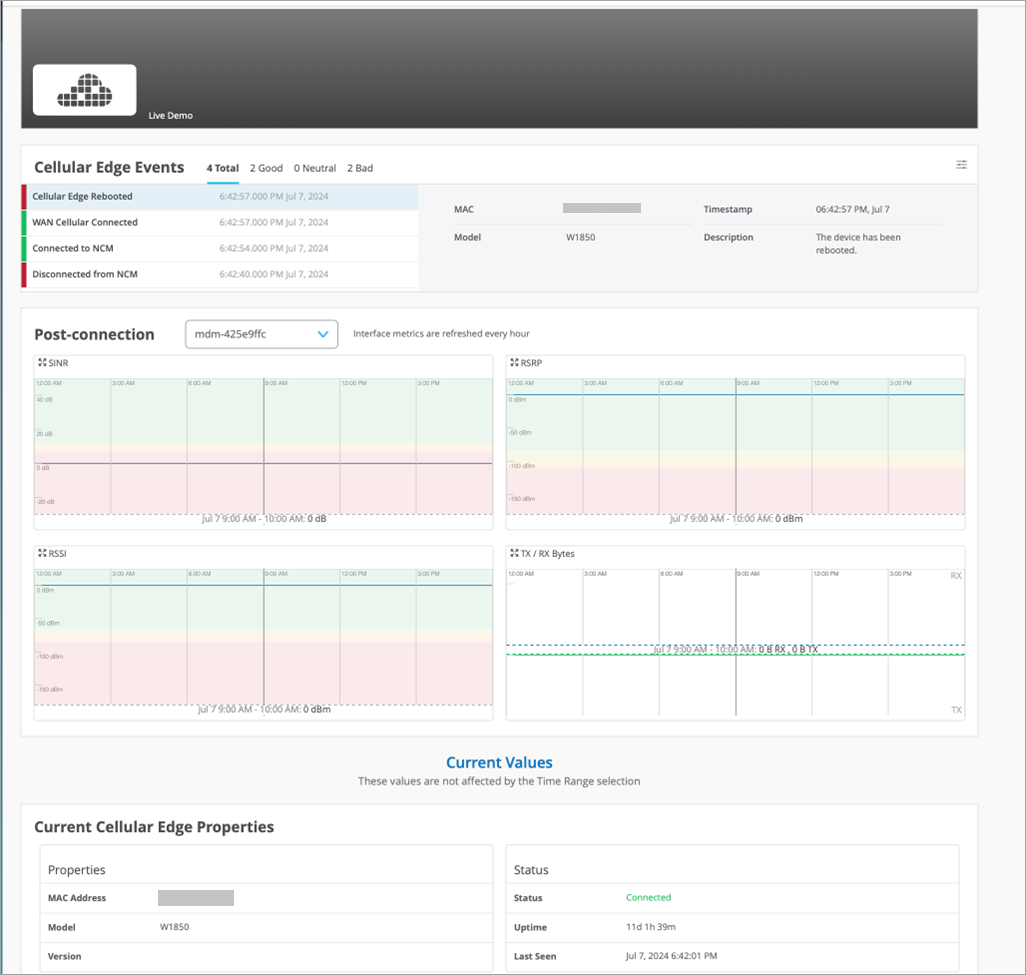This screenshot has width=1026, height=975.
Task: Open the mdm-425e9ffc interface dropdown
Action: 261,334
